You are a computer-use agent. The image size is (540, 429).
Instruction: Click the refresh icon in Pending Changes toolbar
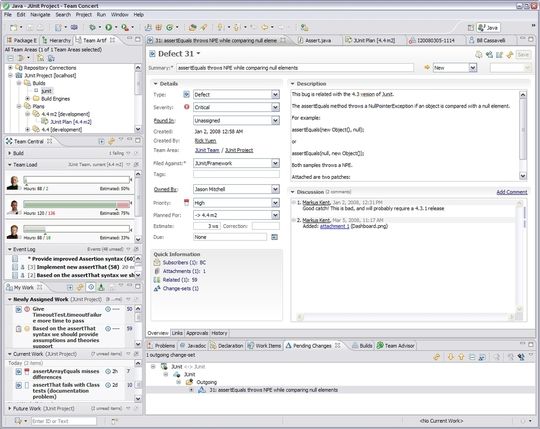(436, 357)
